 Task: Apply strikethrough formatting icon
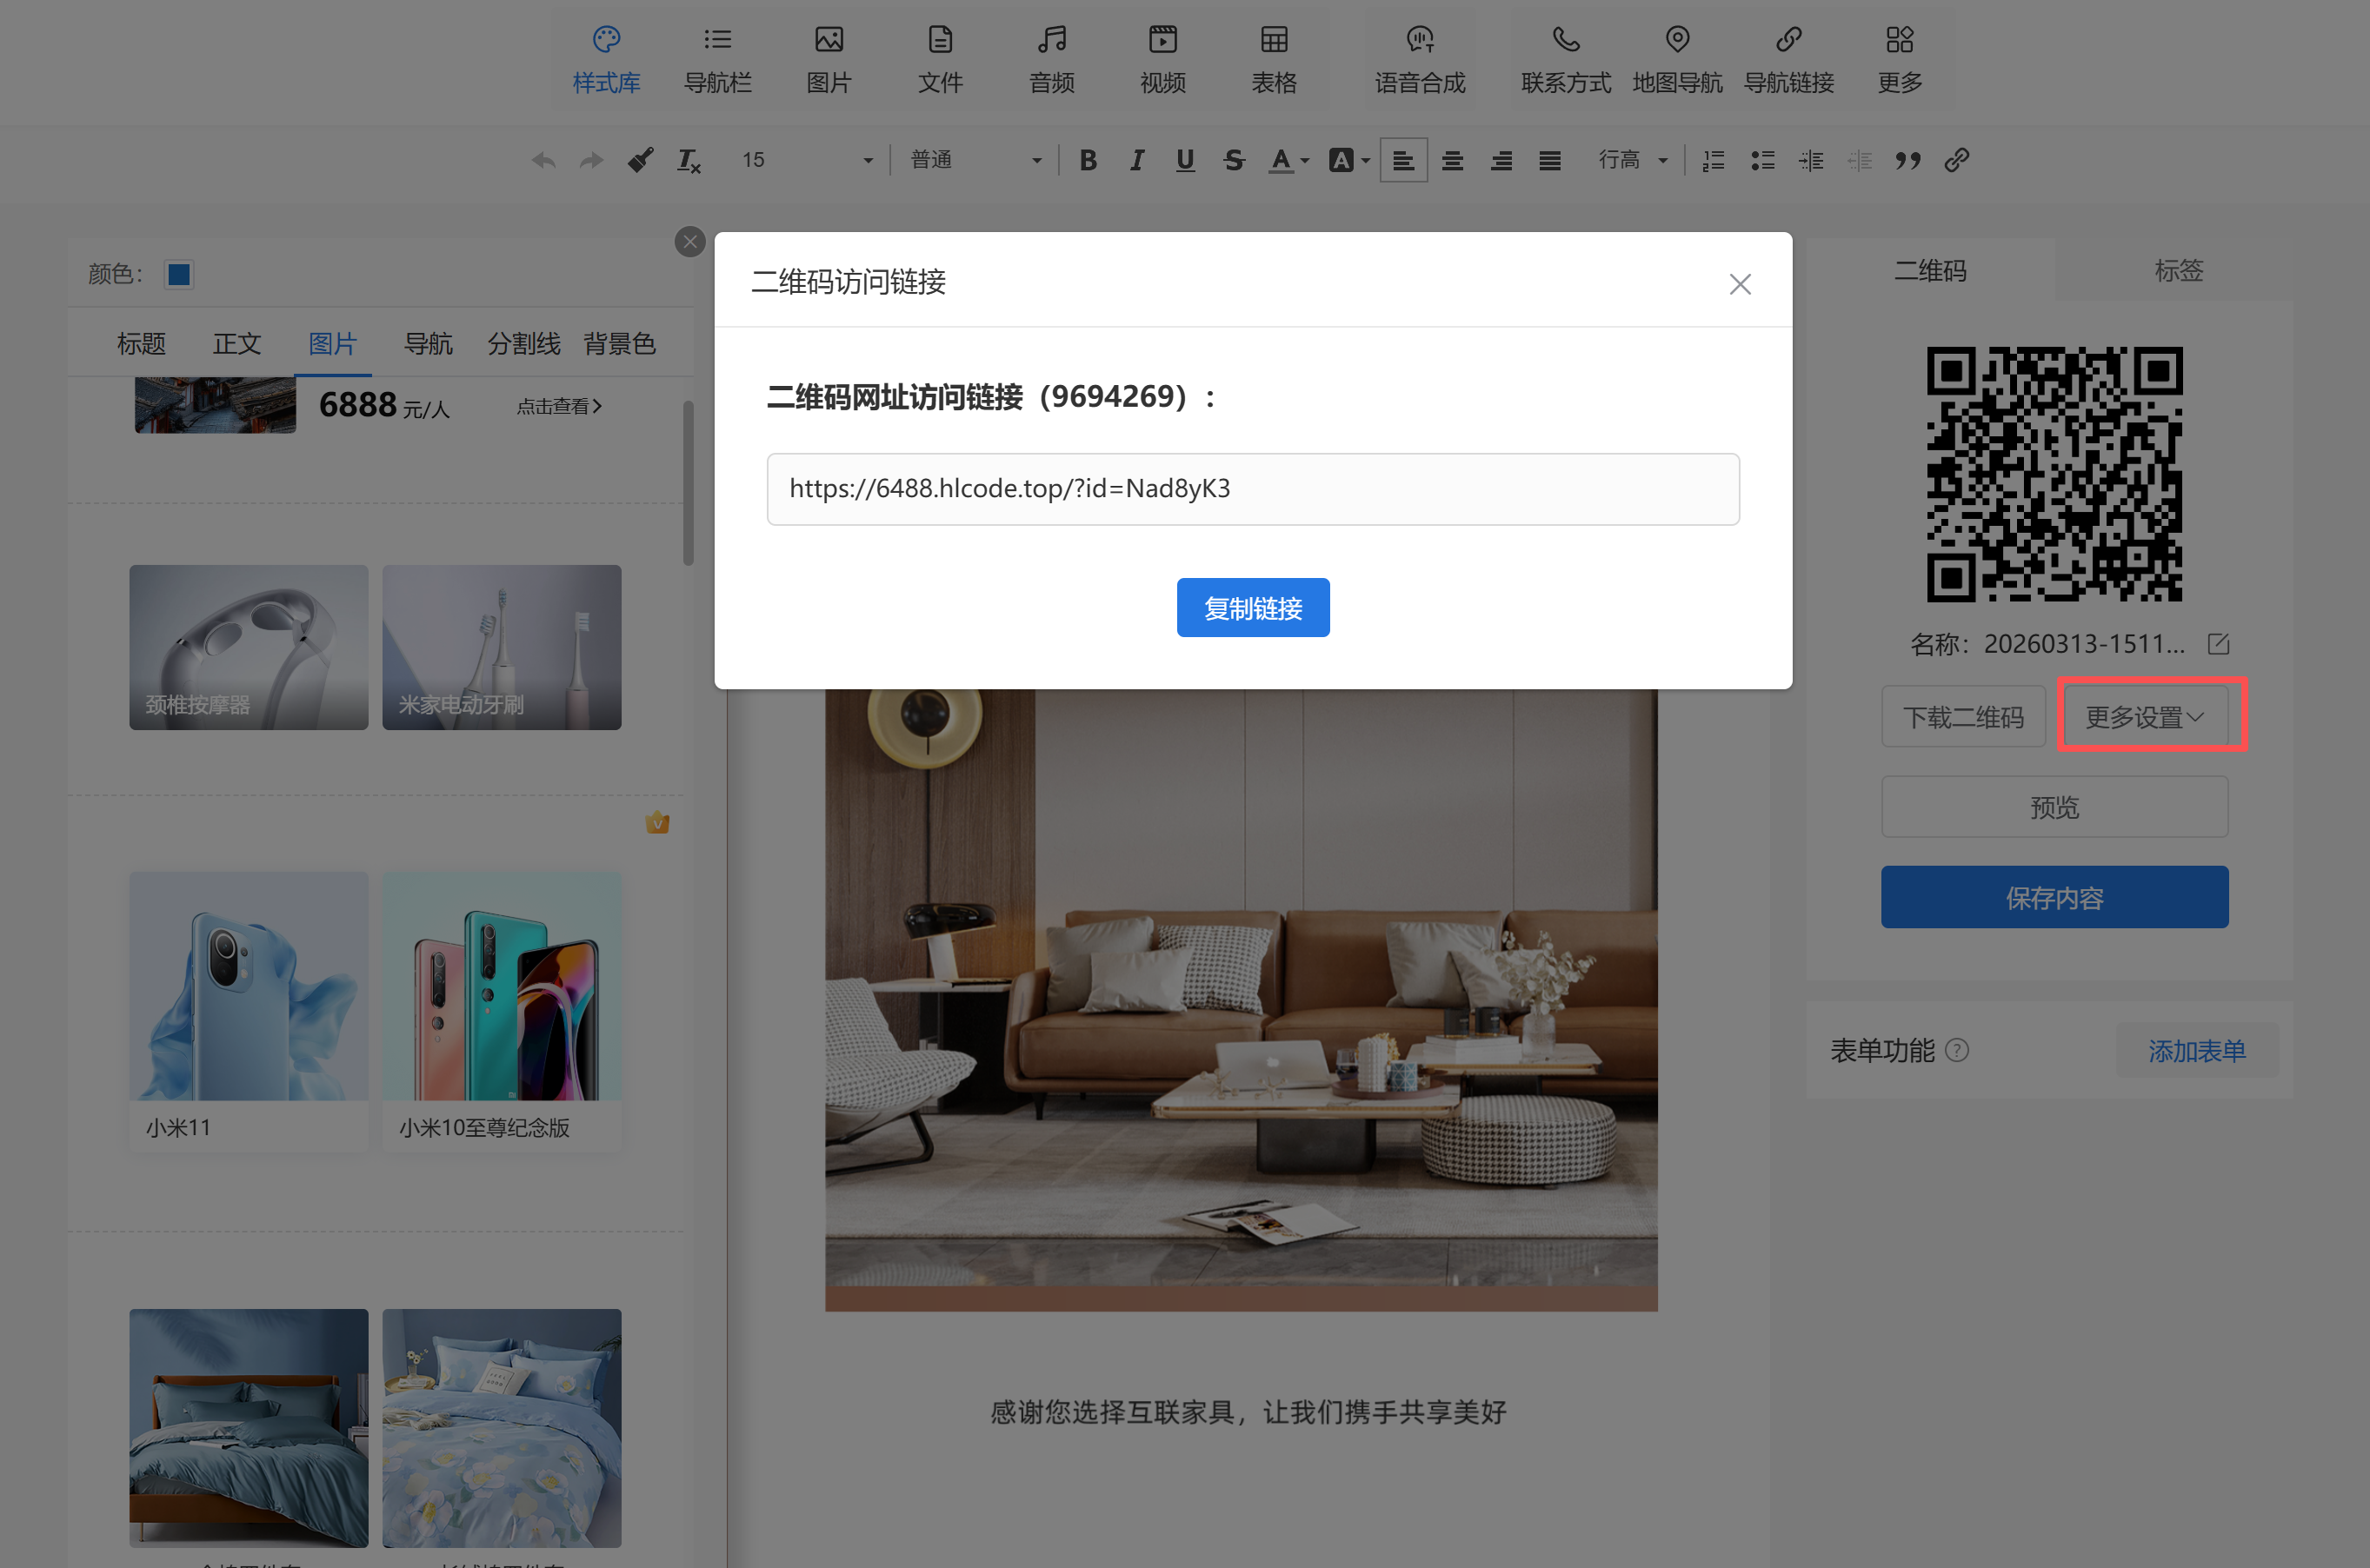(x=1233, y=160)
